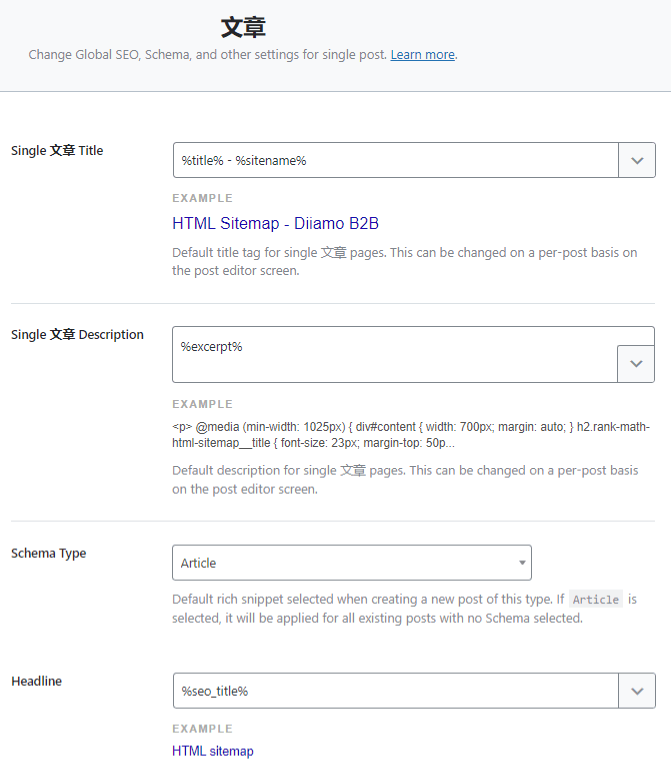
Task: Click the 文章 page heading
Action: tap(243, 26)
